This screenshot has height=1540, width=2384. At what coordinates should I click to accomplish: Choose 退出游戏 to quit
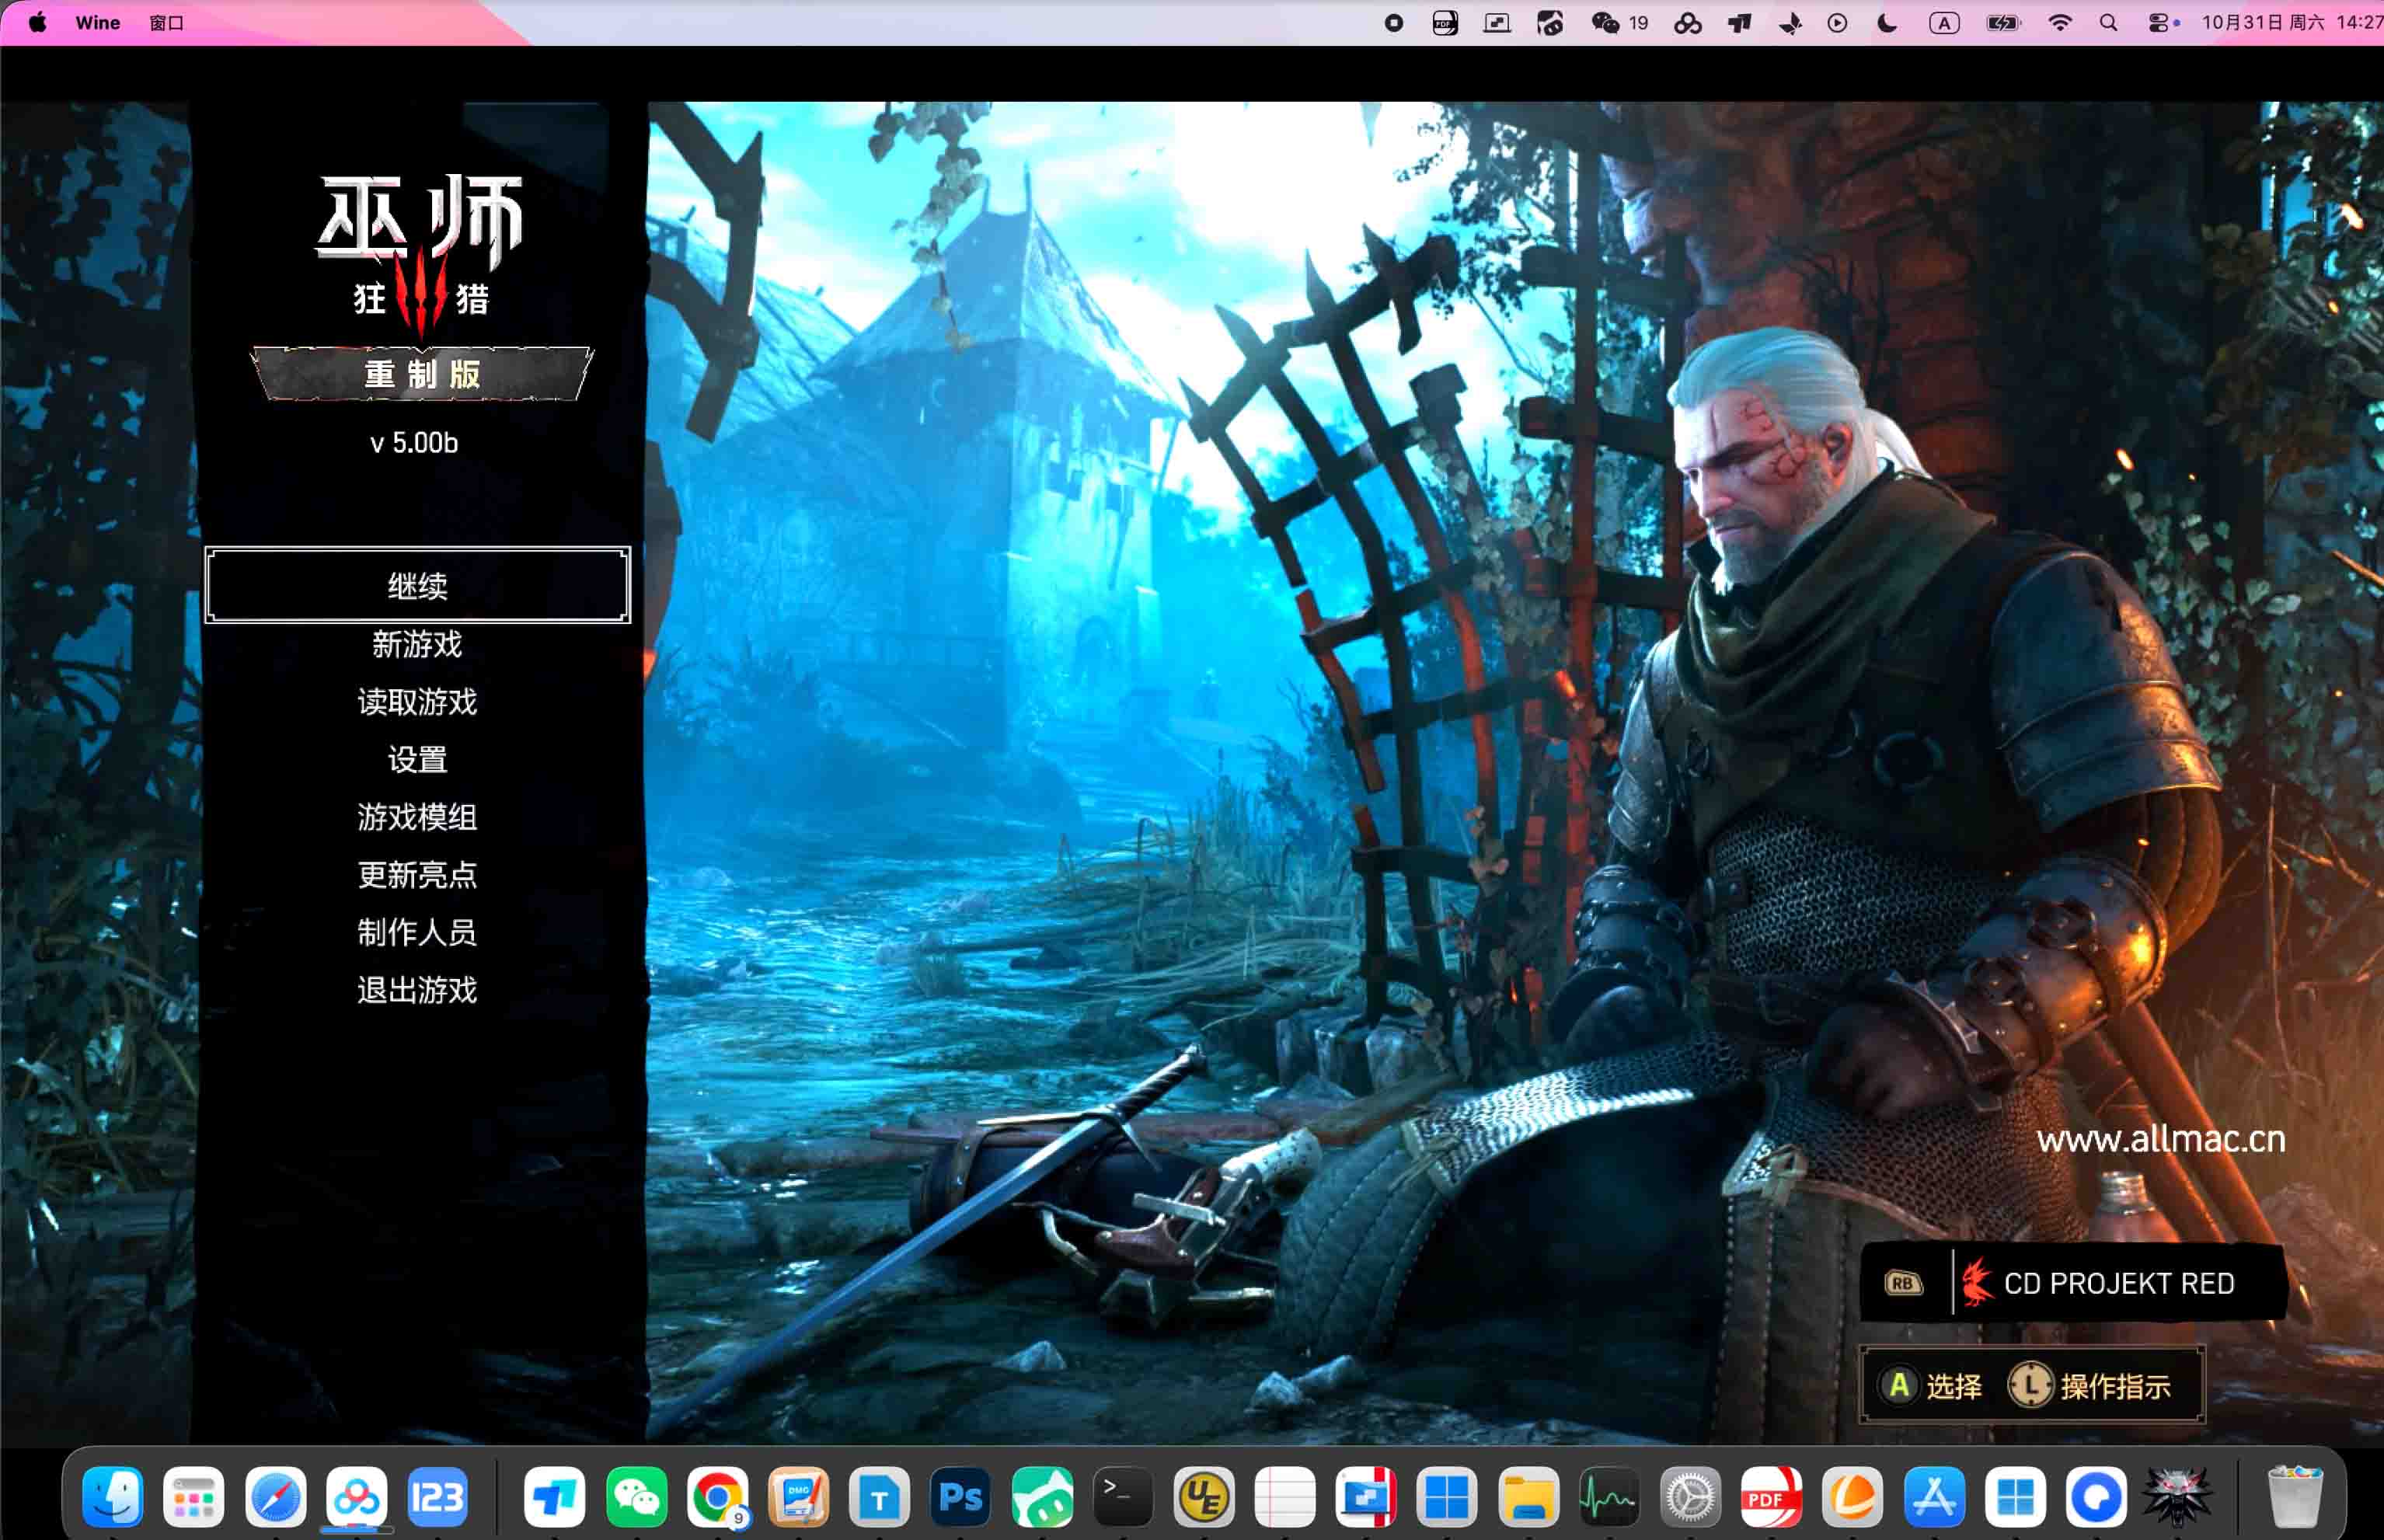pyautogui.click(x=417, y=990)
